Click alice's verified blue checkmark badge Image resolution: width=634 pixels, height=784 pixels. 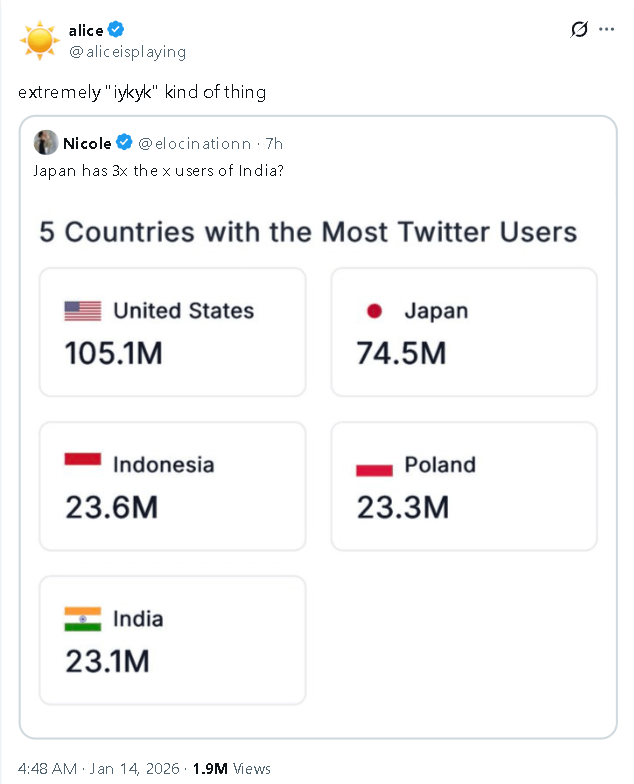(x=117, y=30)
